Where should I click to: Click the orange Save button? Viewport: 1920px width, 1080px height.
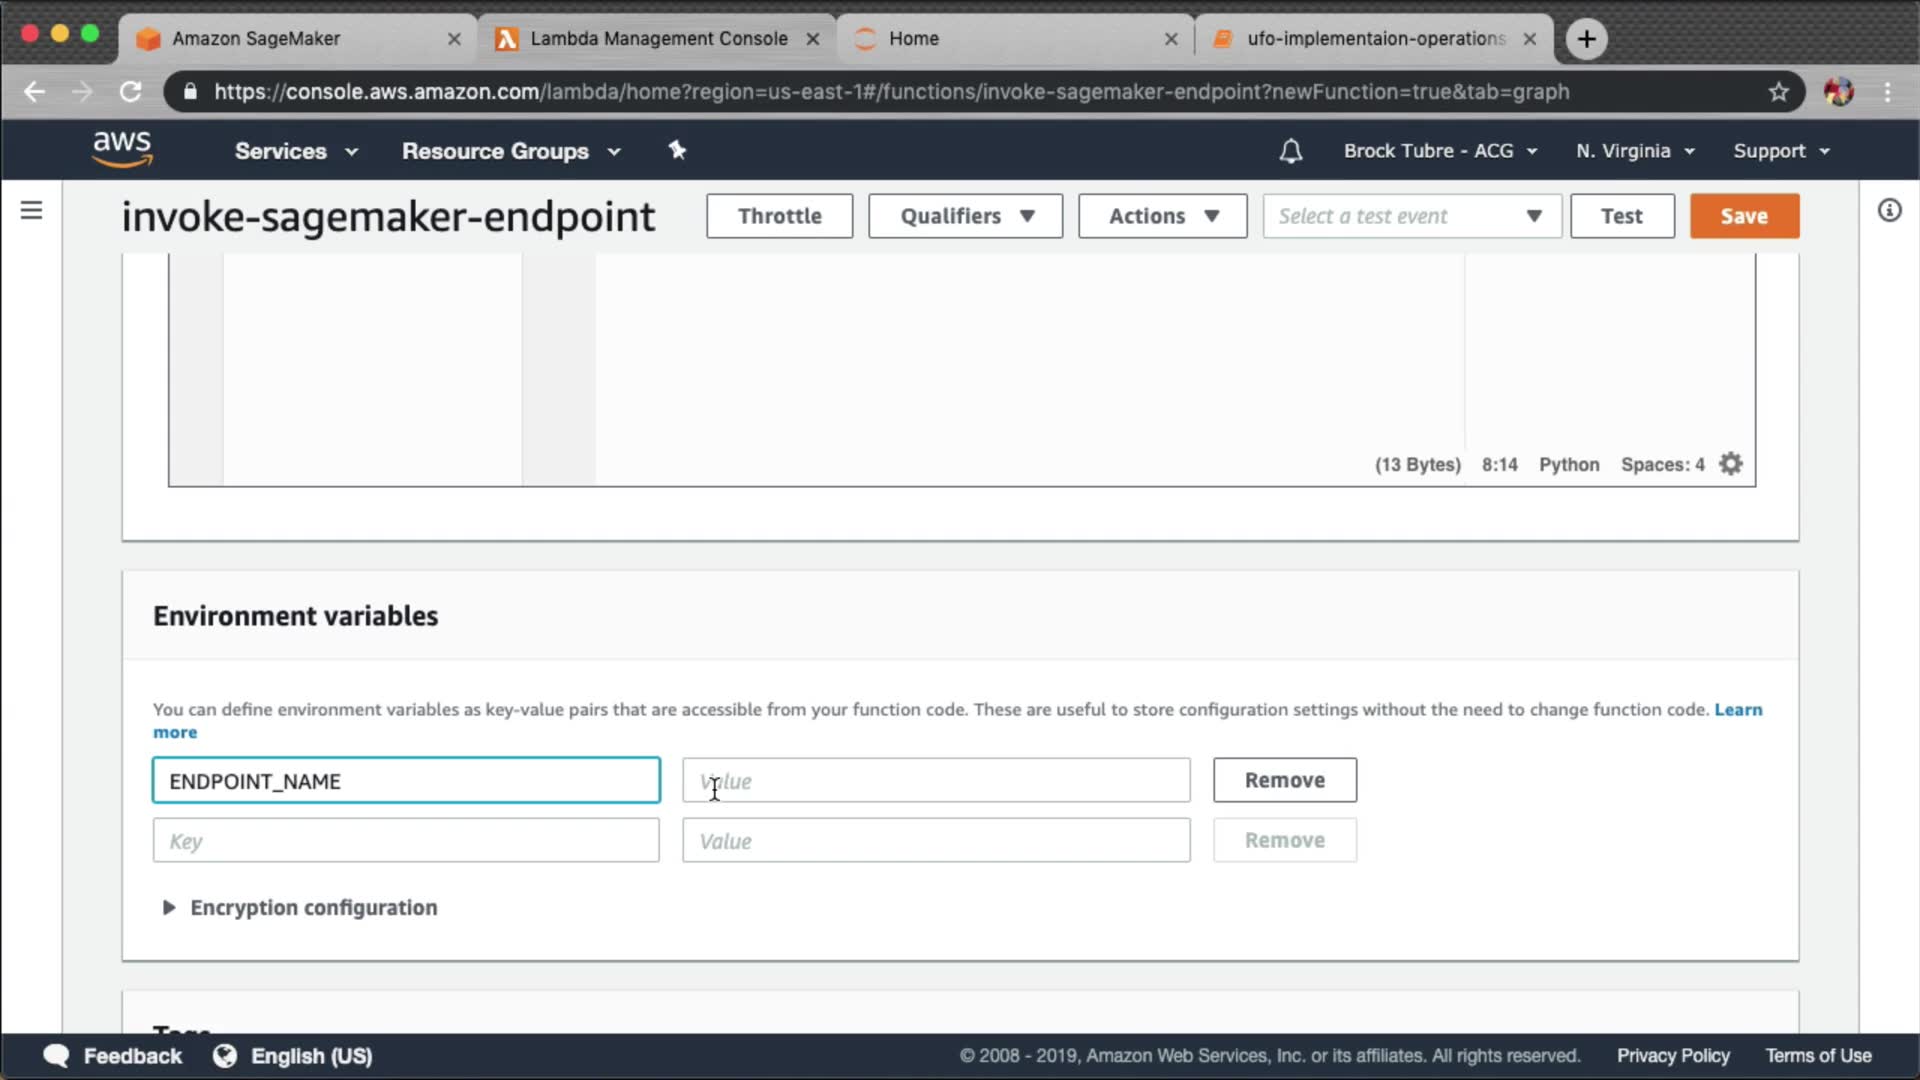1744,216
